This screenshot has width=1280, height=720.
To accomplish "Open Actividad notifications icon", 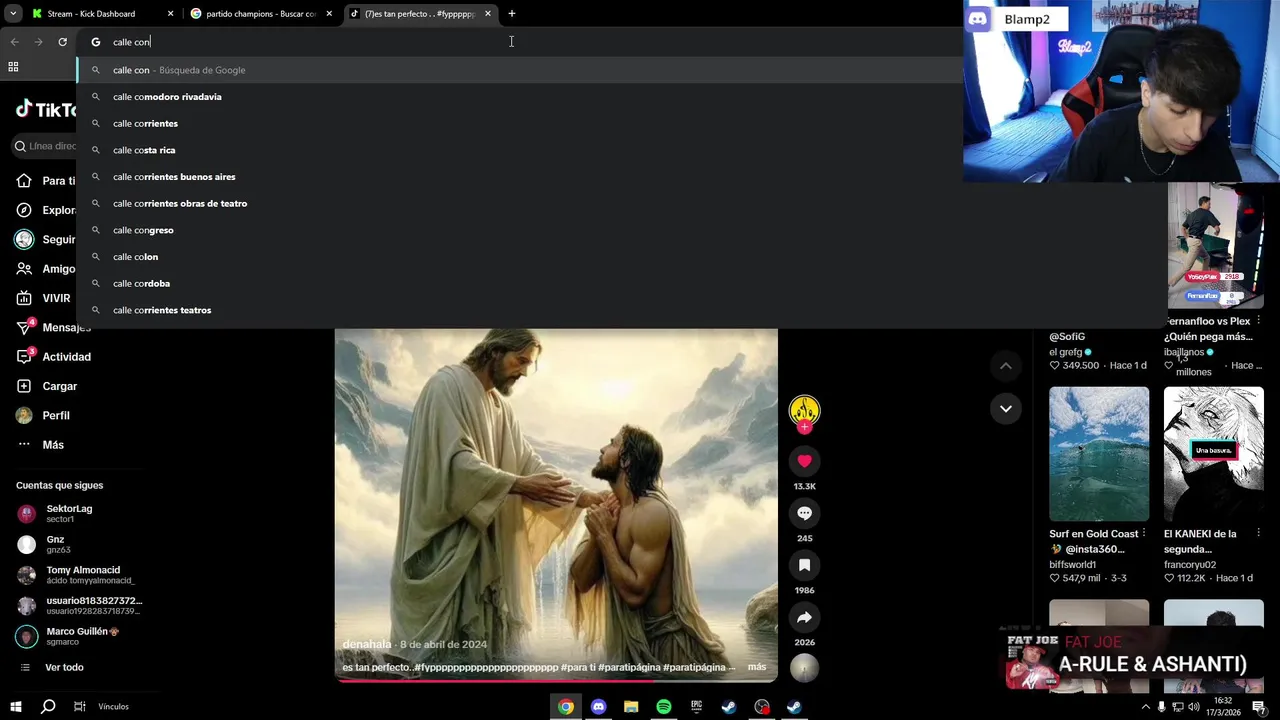I will [24, 356].
